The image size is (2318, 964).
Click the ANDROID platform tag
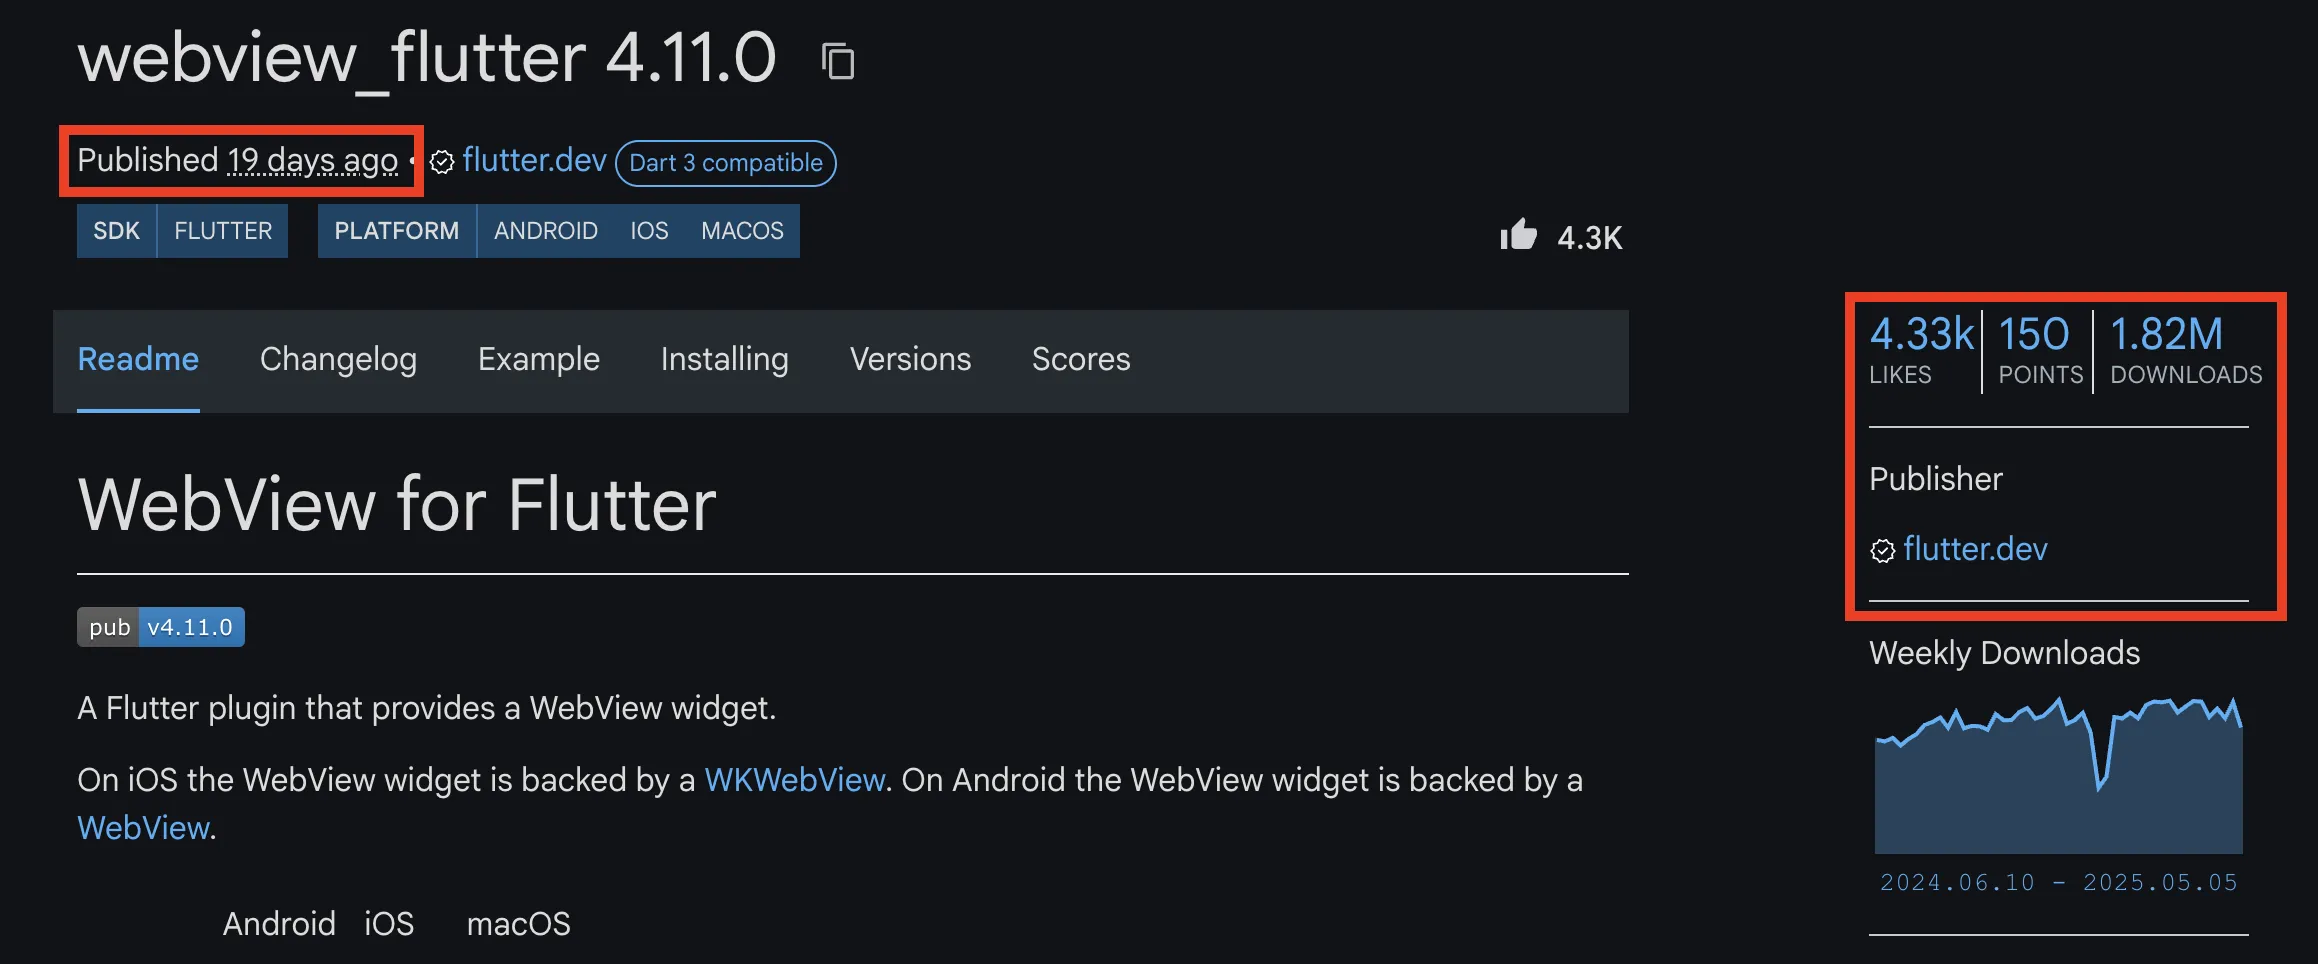pyautogui.click(x=546, y=231)
